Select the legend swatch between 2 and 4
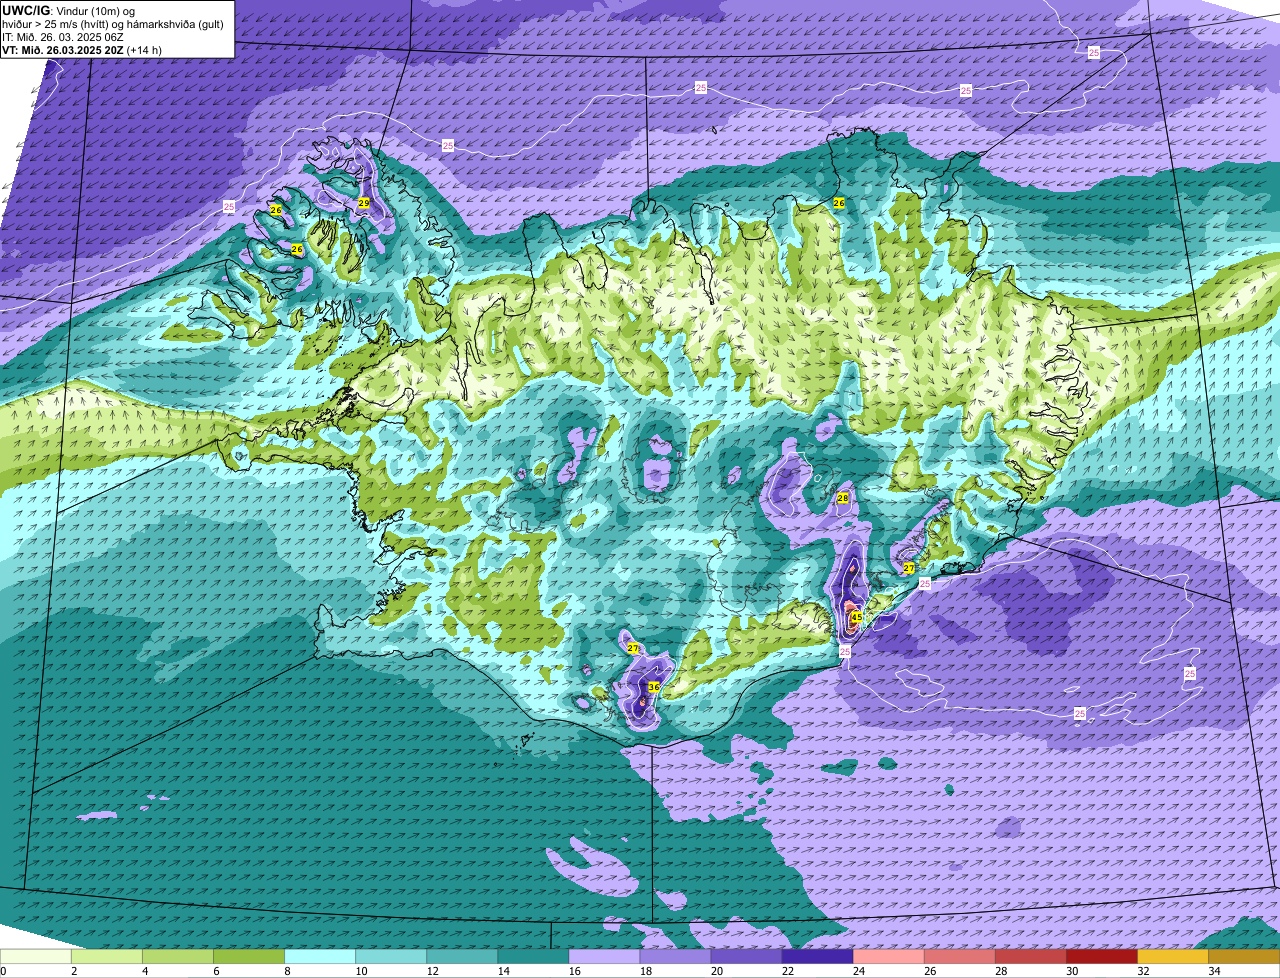The image size is (1280, 978). pyautogui.click(x=107, y=956)
